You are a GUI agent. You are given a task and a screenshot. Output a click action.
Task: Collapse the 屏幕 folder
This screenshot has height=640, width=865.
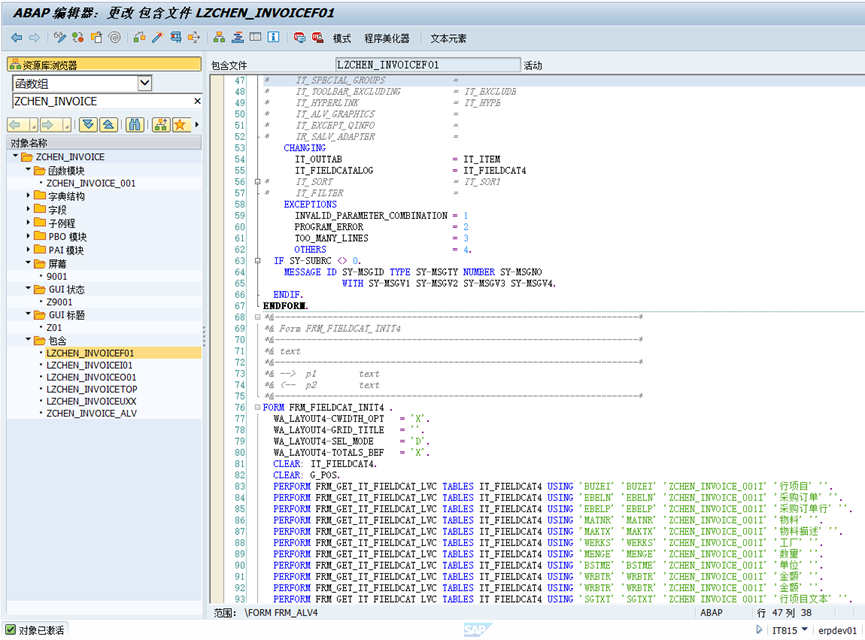coord(28,263)
